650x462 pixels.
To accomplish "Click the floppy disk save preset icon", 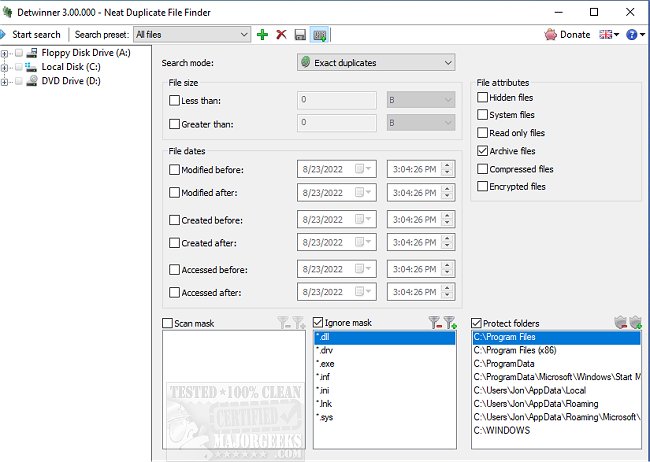I will (300, 35).
